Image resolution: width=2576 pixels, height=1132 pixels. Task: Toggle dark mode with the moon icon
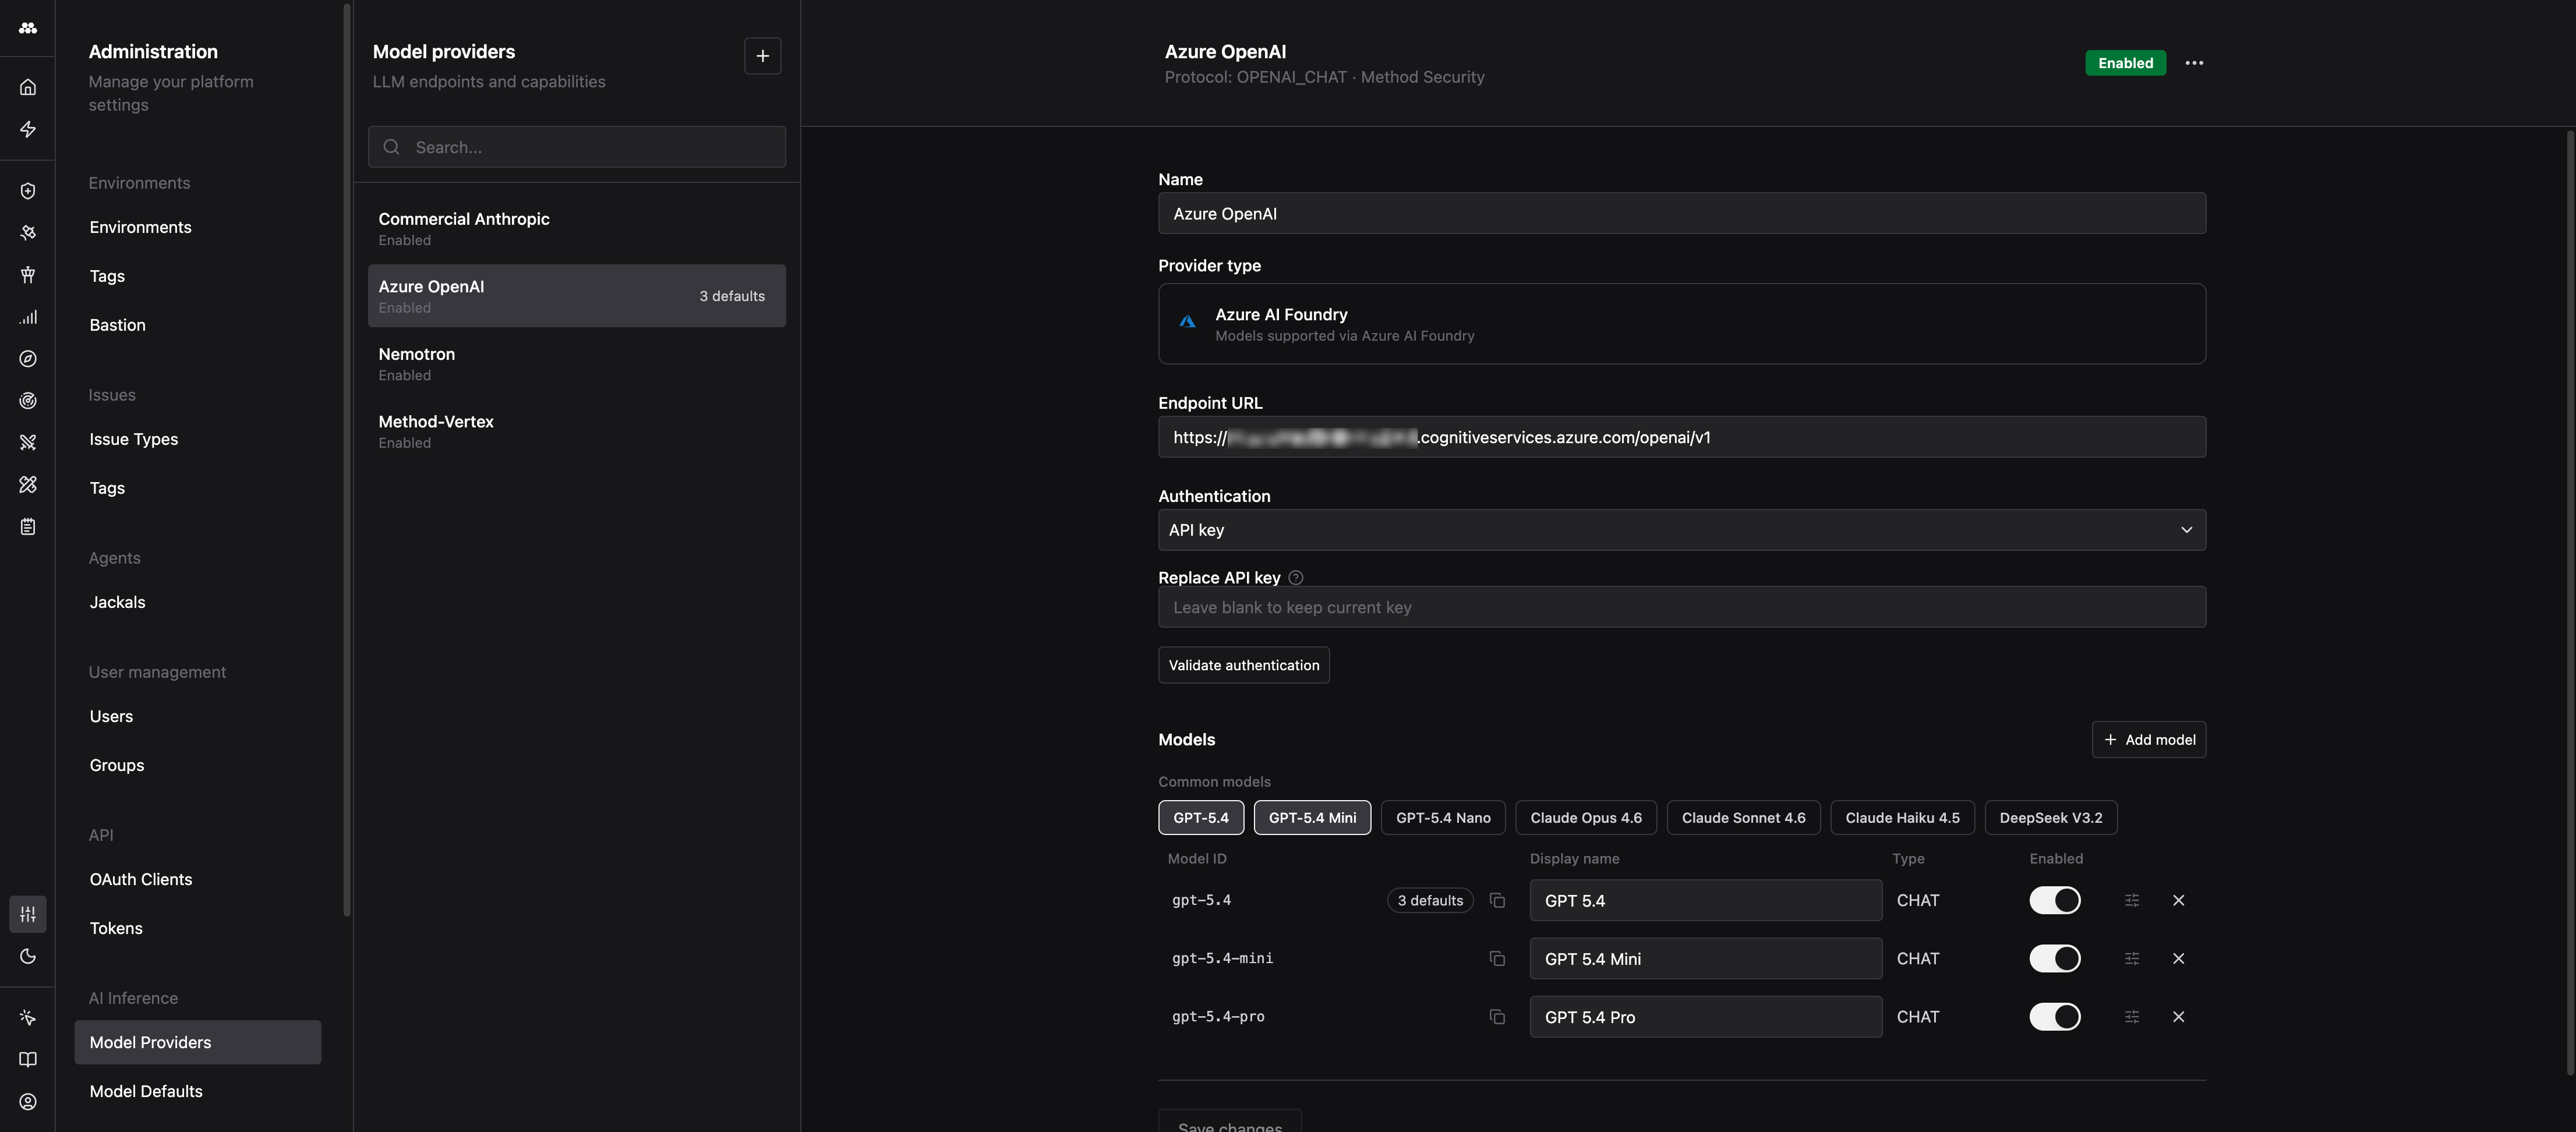27,956
